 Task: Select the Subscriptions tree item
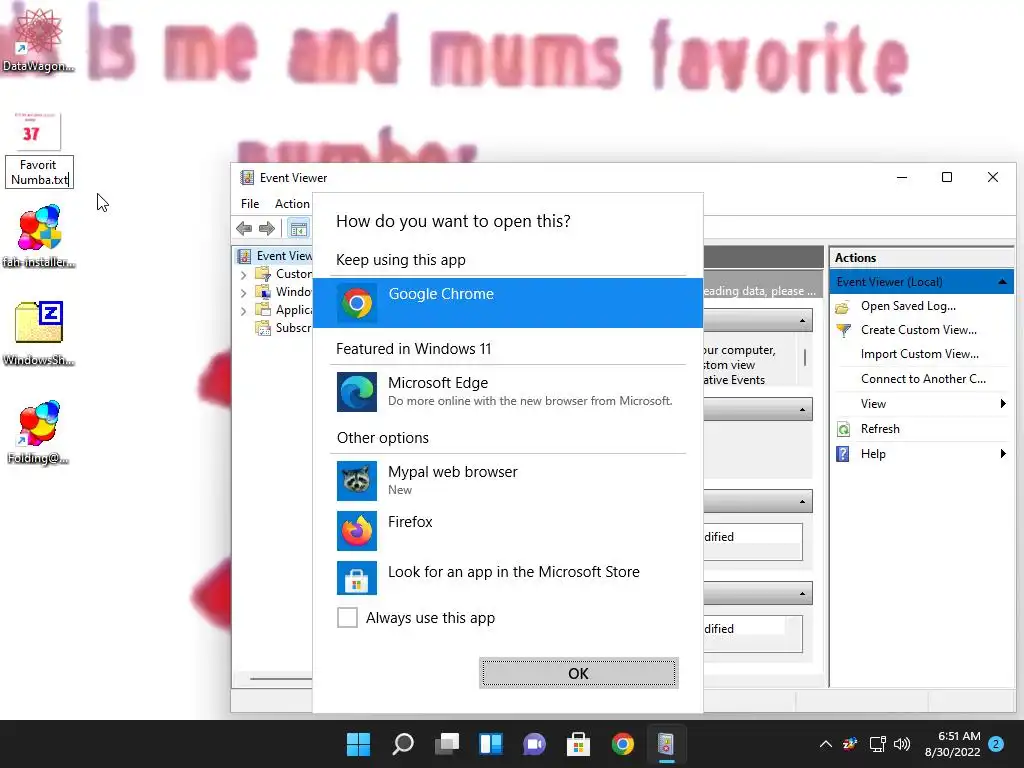283,328
